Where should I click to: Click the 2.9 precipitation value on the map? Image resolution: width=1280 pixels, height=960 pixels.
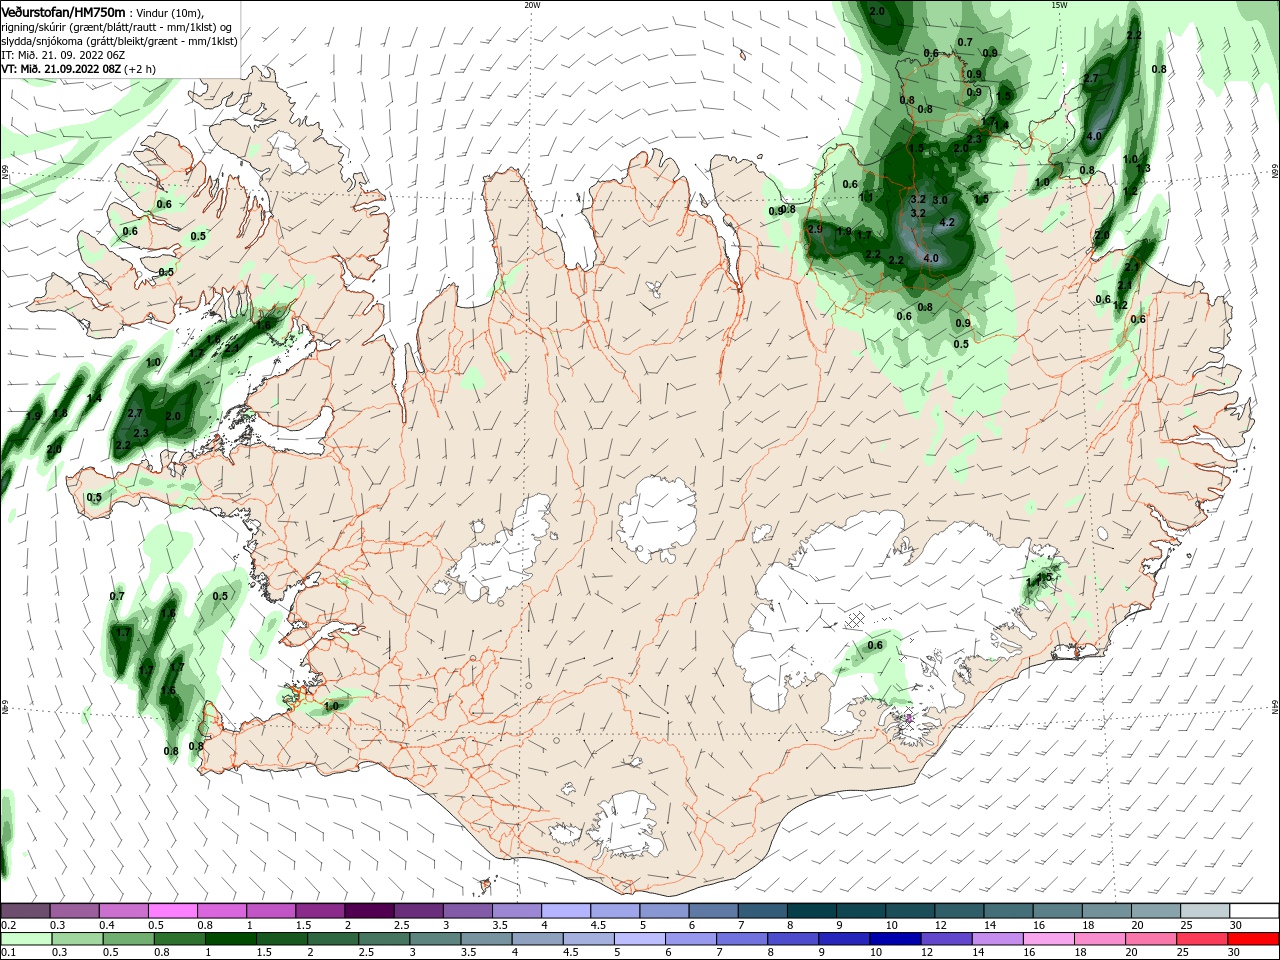point(815,229)
